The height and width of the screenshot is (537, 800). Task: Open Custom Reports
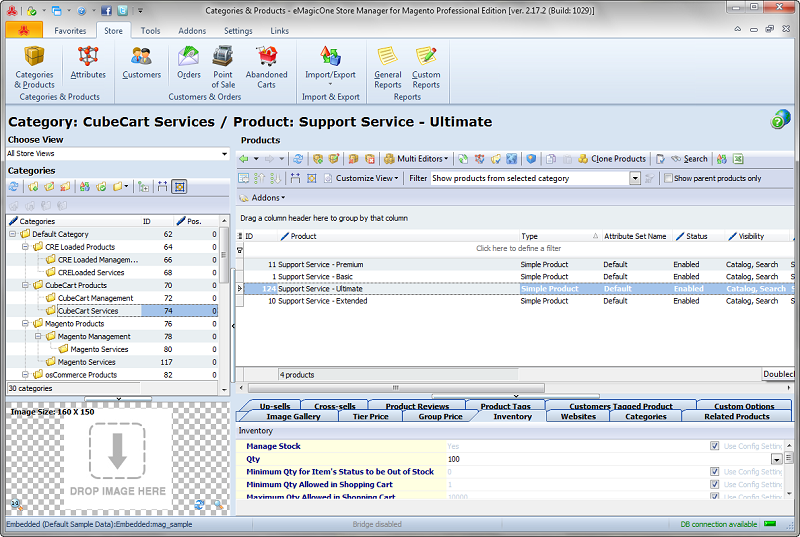tap(426, 67)
